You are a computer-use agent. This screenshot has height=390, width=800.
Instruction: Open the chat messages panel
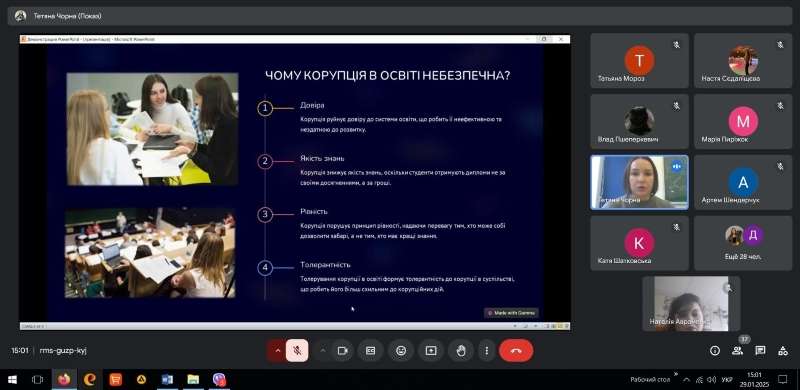760,351
